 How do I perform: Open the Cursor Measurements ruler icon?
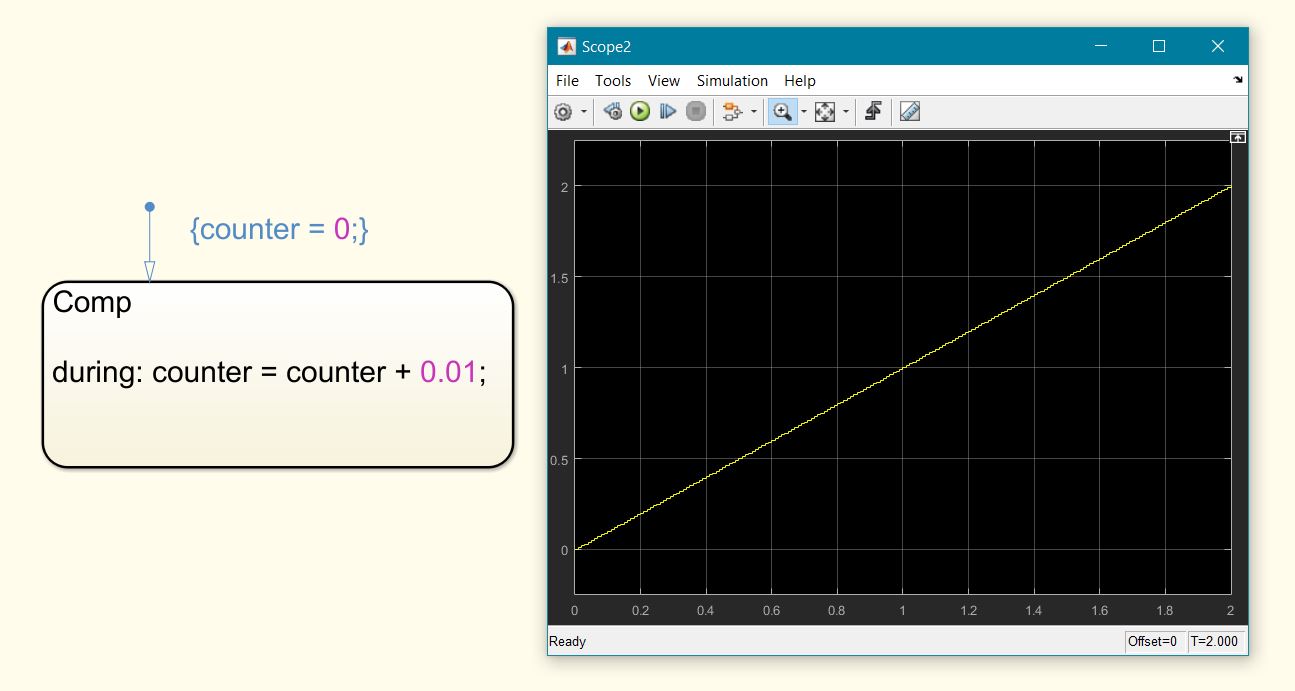[x=909, y=112]
